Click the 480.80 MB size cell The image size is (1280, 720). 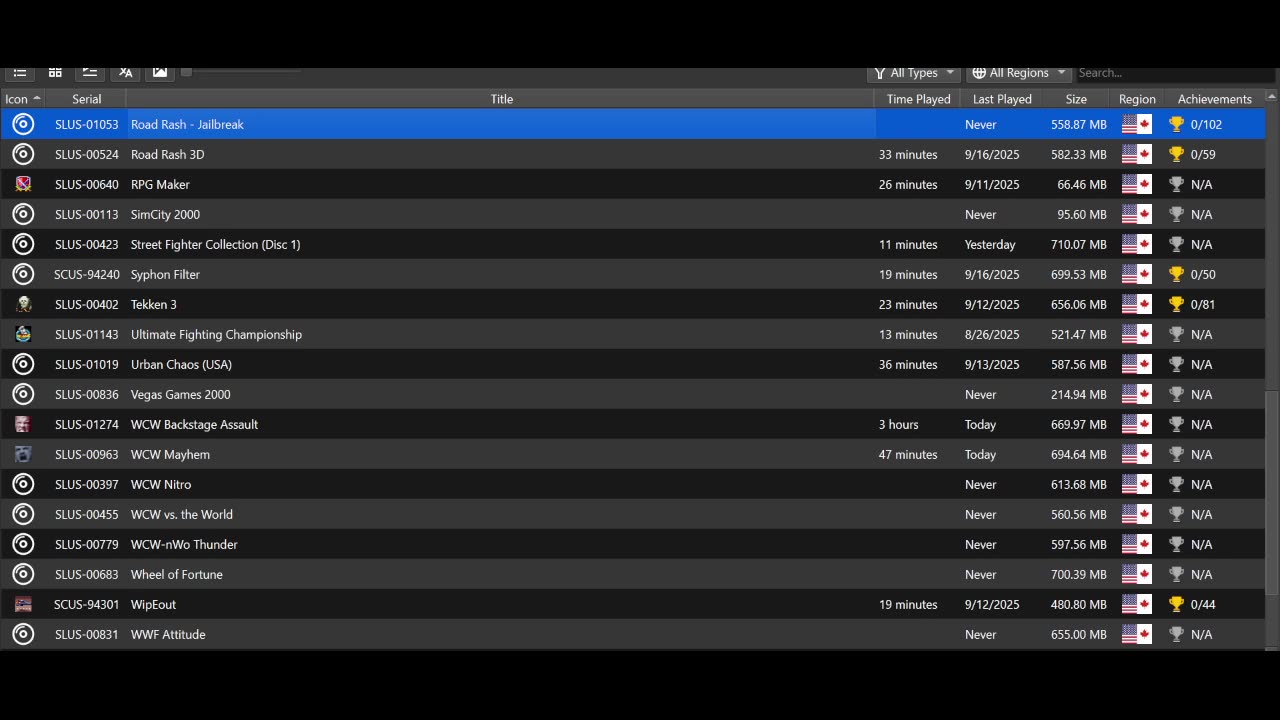(x=1078, y=604)
